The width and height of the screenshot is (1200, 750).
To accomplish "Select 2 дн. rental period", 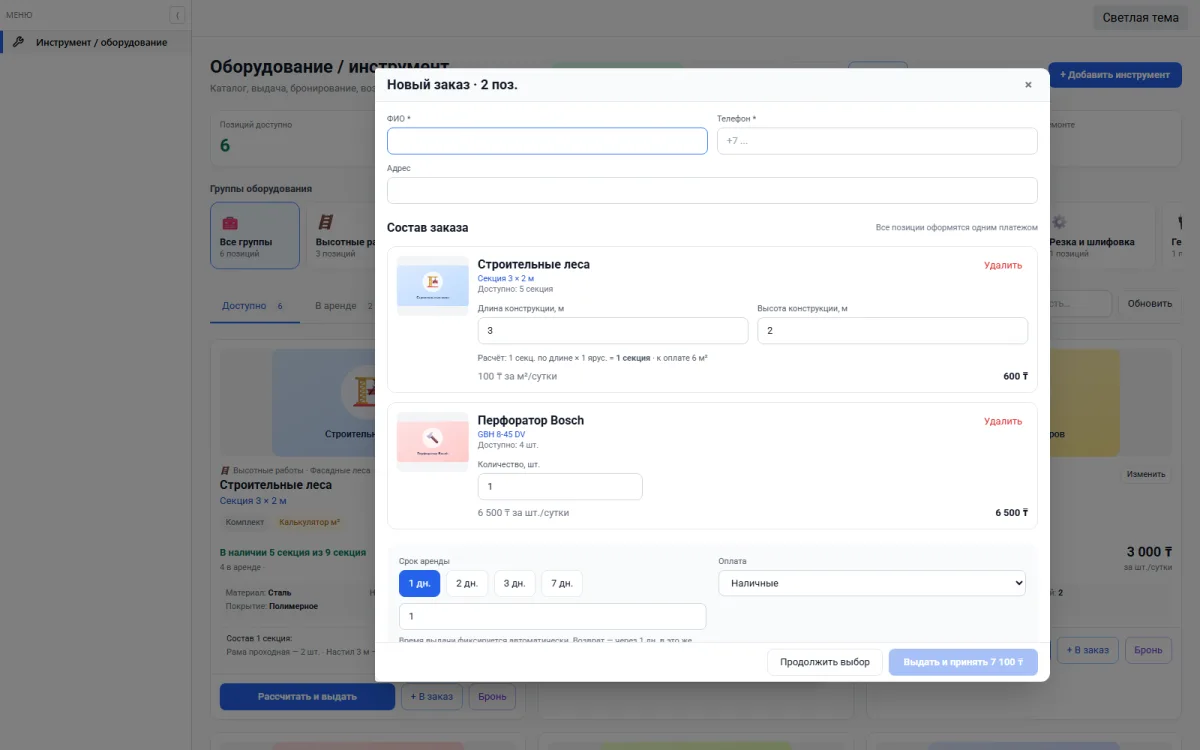I will pos(467,583).
